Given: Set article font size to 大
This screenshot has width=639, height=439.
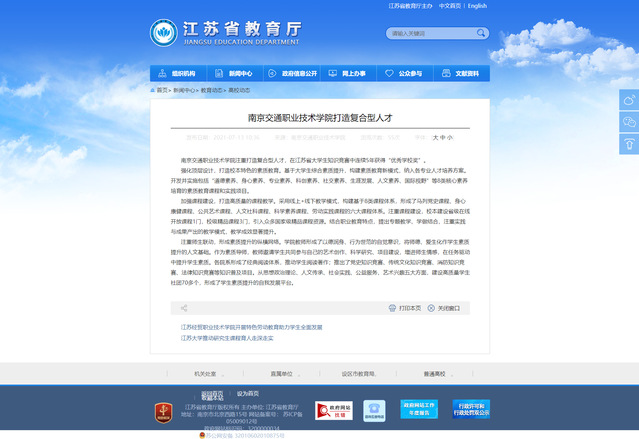Looking at the screenshot, I should [x=436, y=137].
